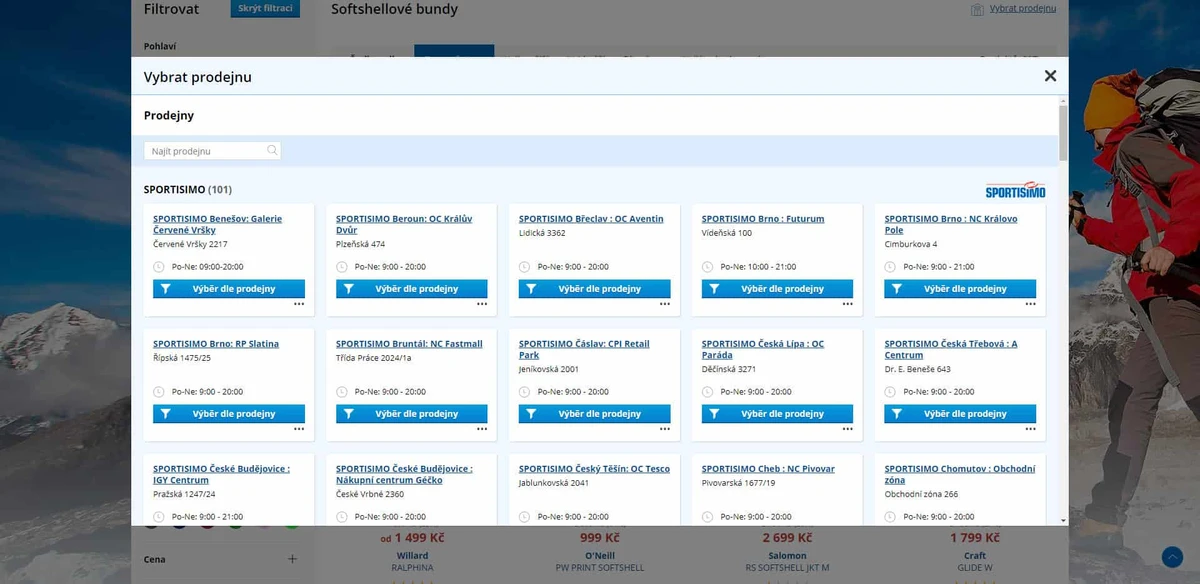Focus the Najít prodejnu search field
This screenshot has width=1200, height=584.
coord(212,151)
